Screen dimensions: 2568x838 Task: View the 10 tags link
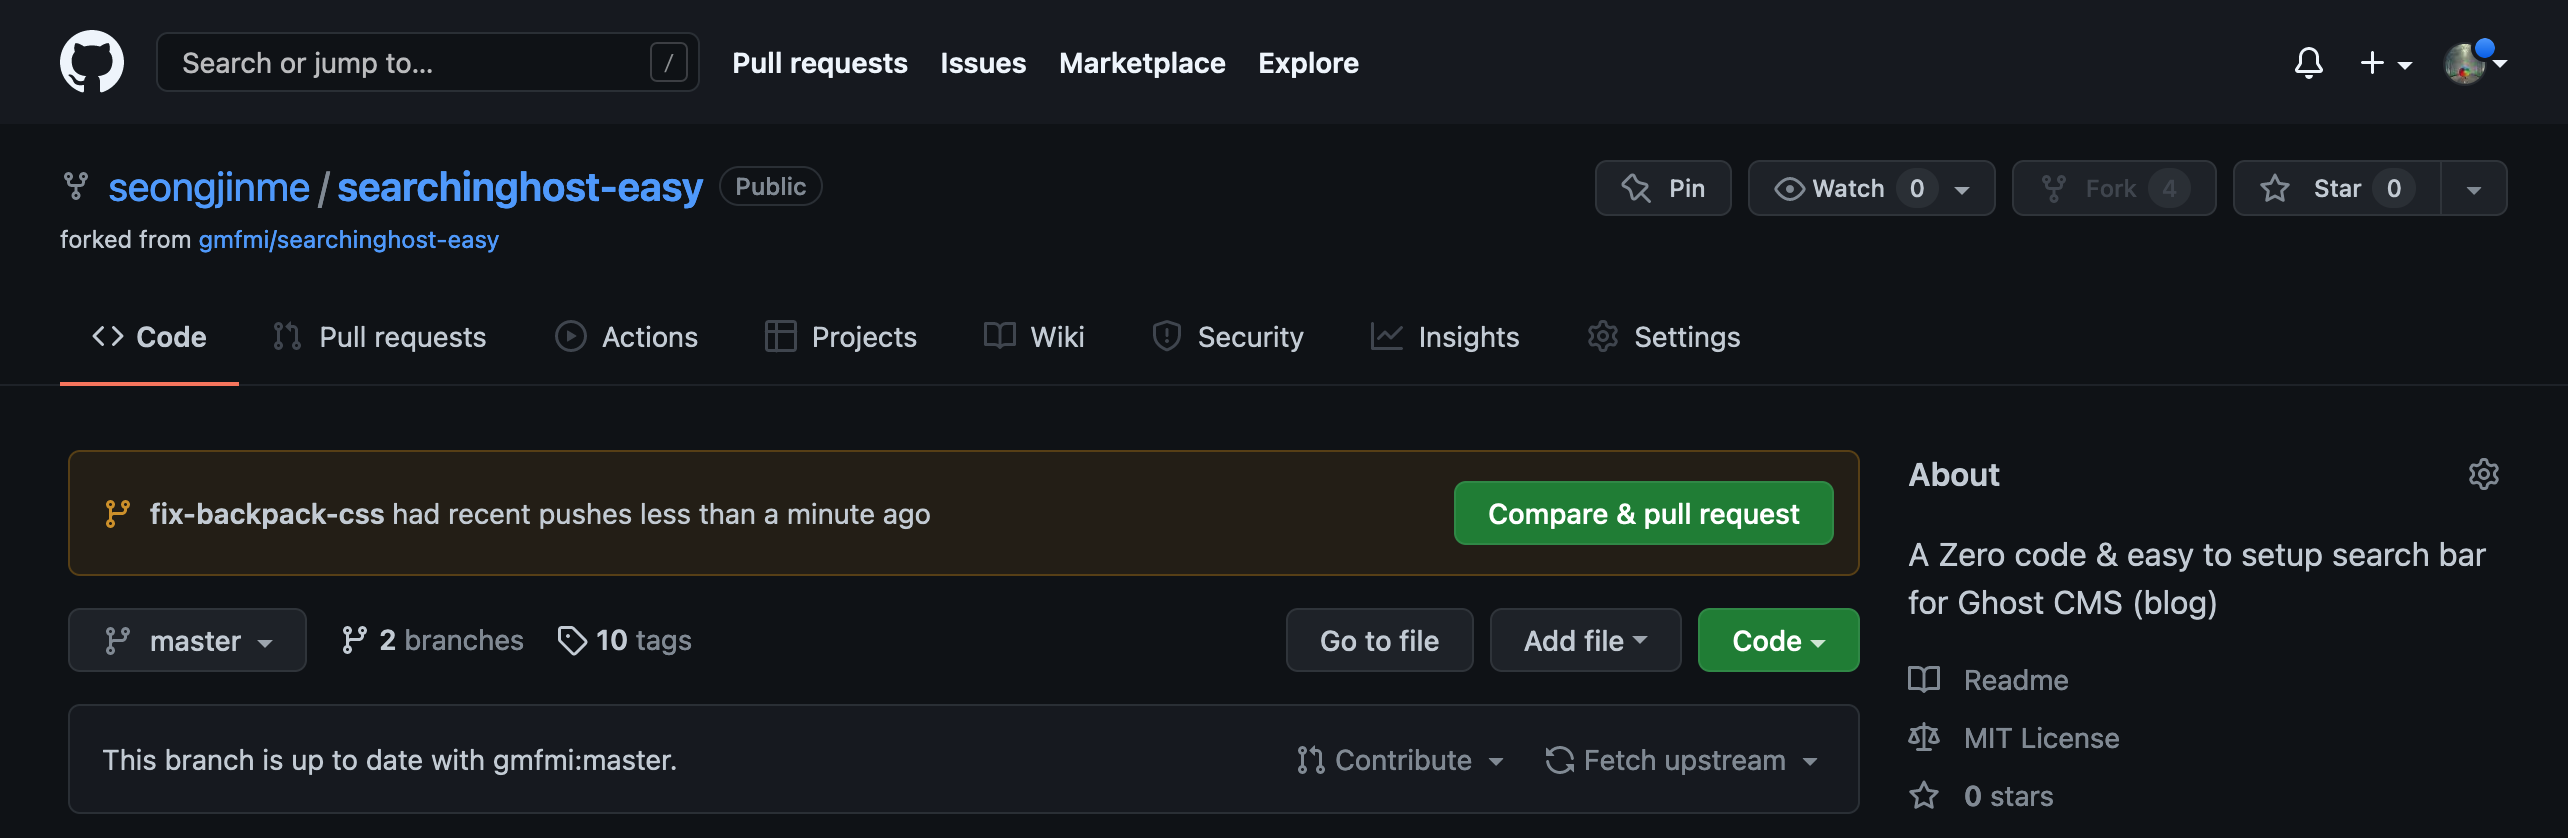(625, 640)
